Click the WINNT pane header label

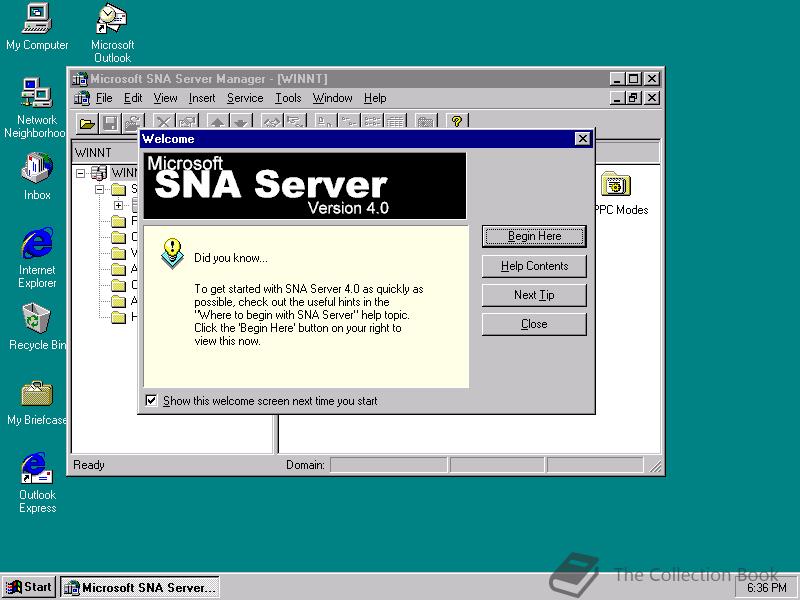(93, 153)
